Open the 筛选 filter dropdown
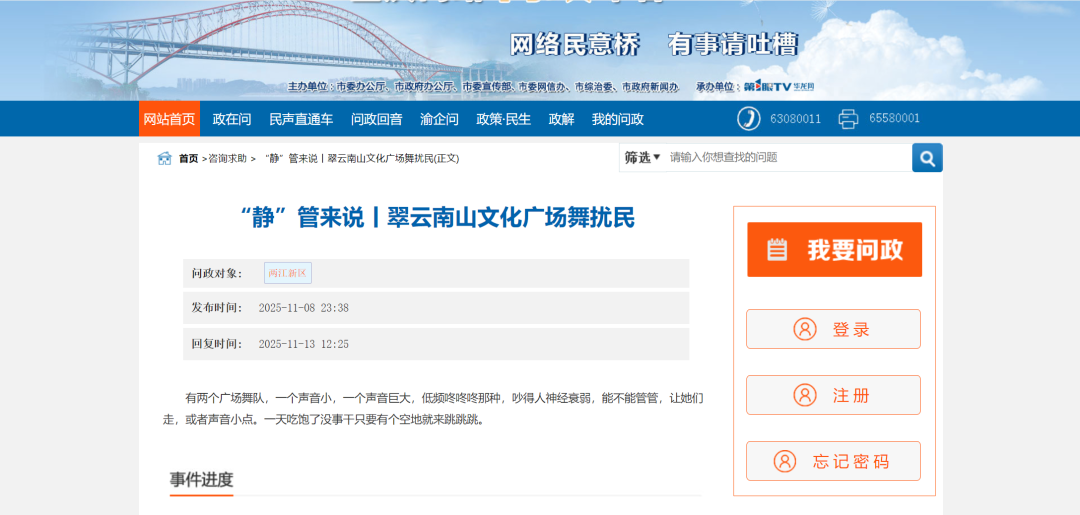The image size is (1080, 515). point(643,158)
